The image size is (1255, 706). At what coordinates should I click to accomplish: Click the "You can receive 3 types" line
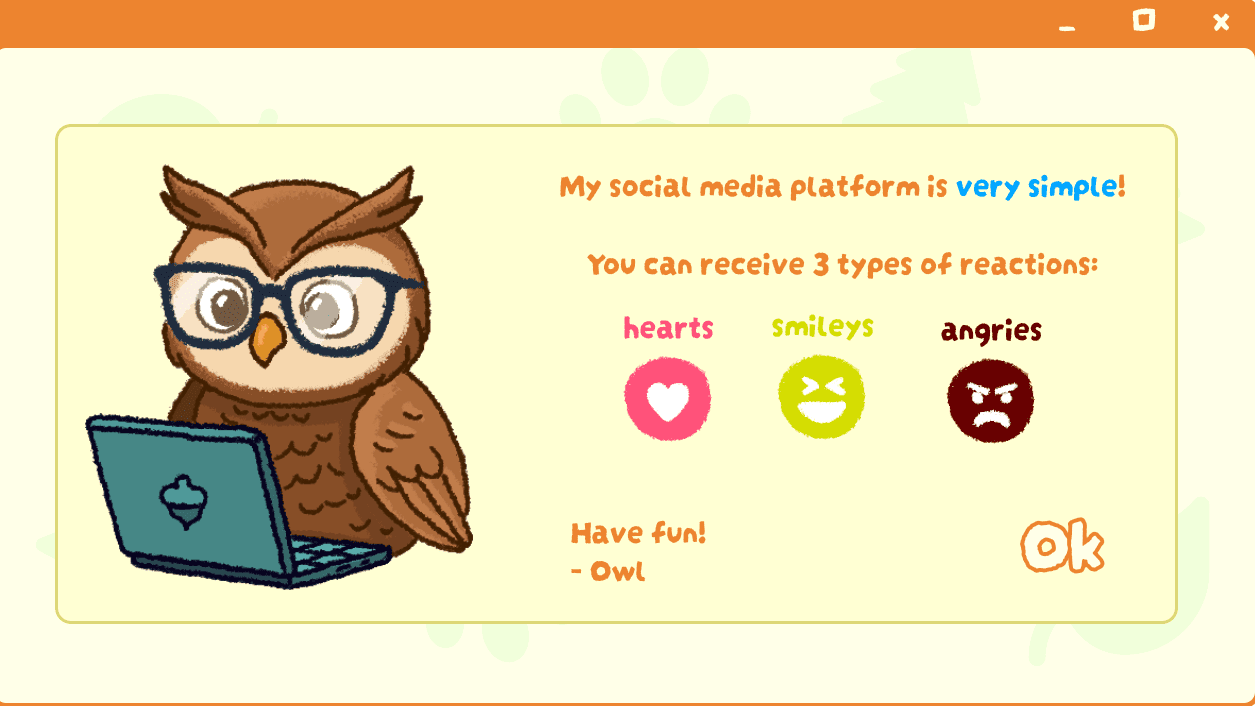[x=842, y=265]
